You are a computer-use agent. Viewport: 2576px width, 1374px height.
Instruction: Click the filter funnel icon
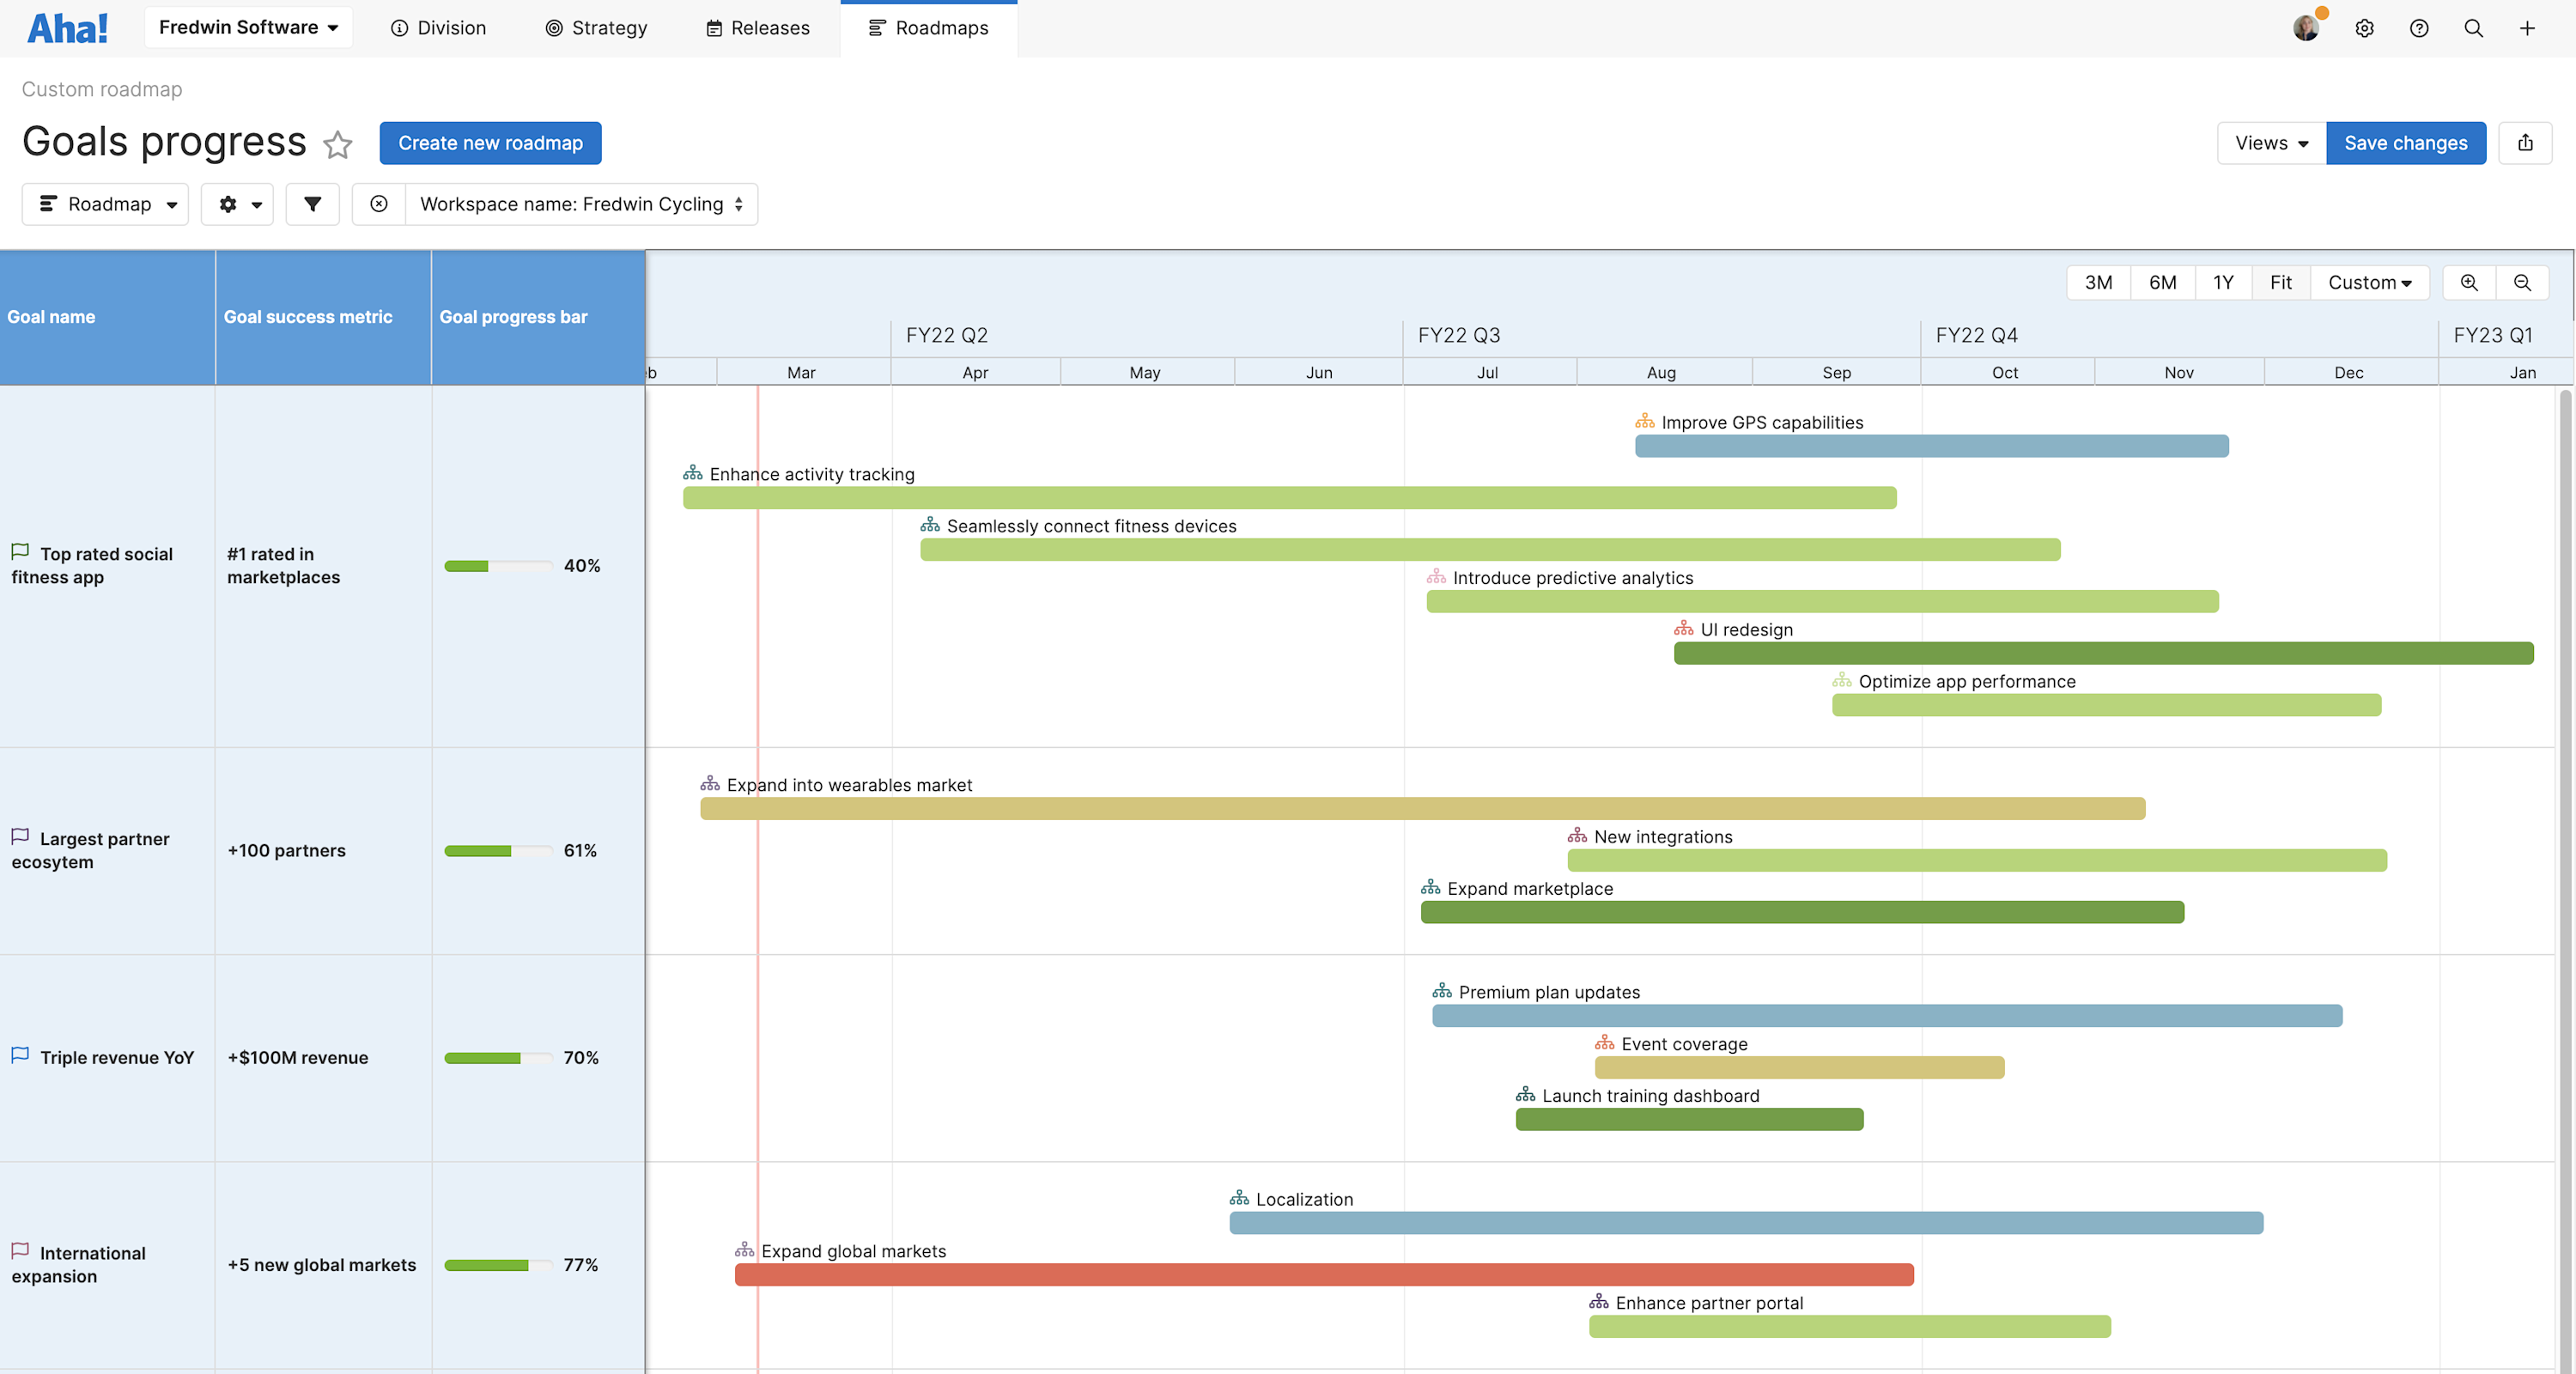(312, 204)
